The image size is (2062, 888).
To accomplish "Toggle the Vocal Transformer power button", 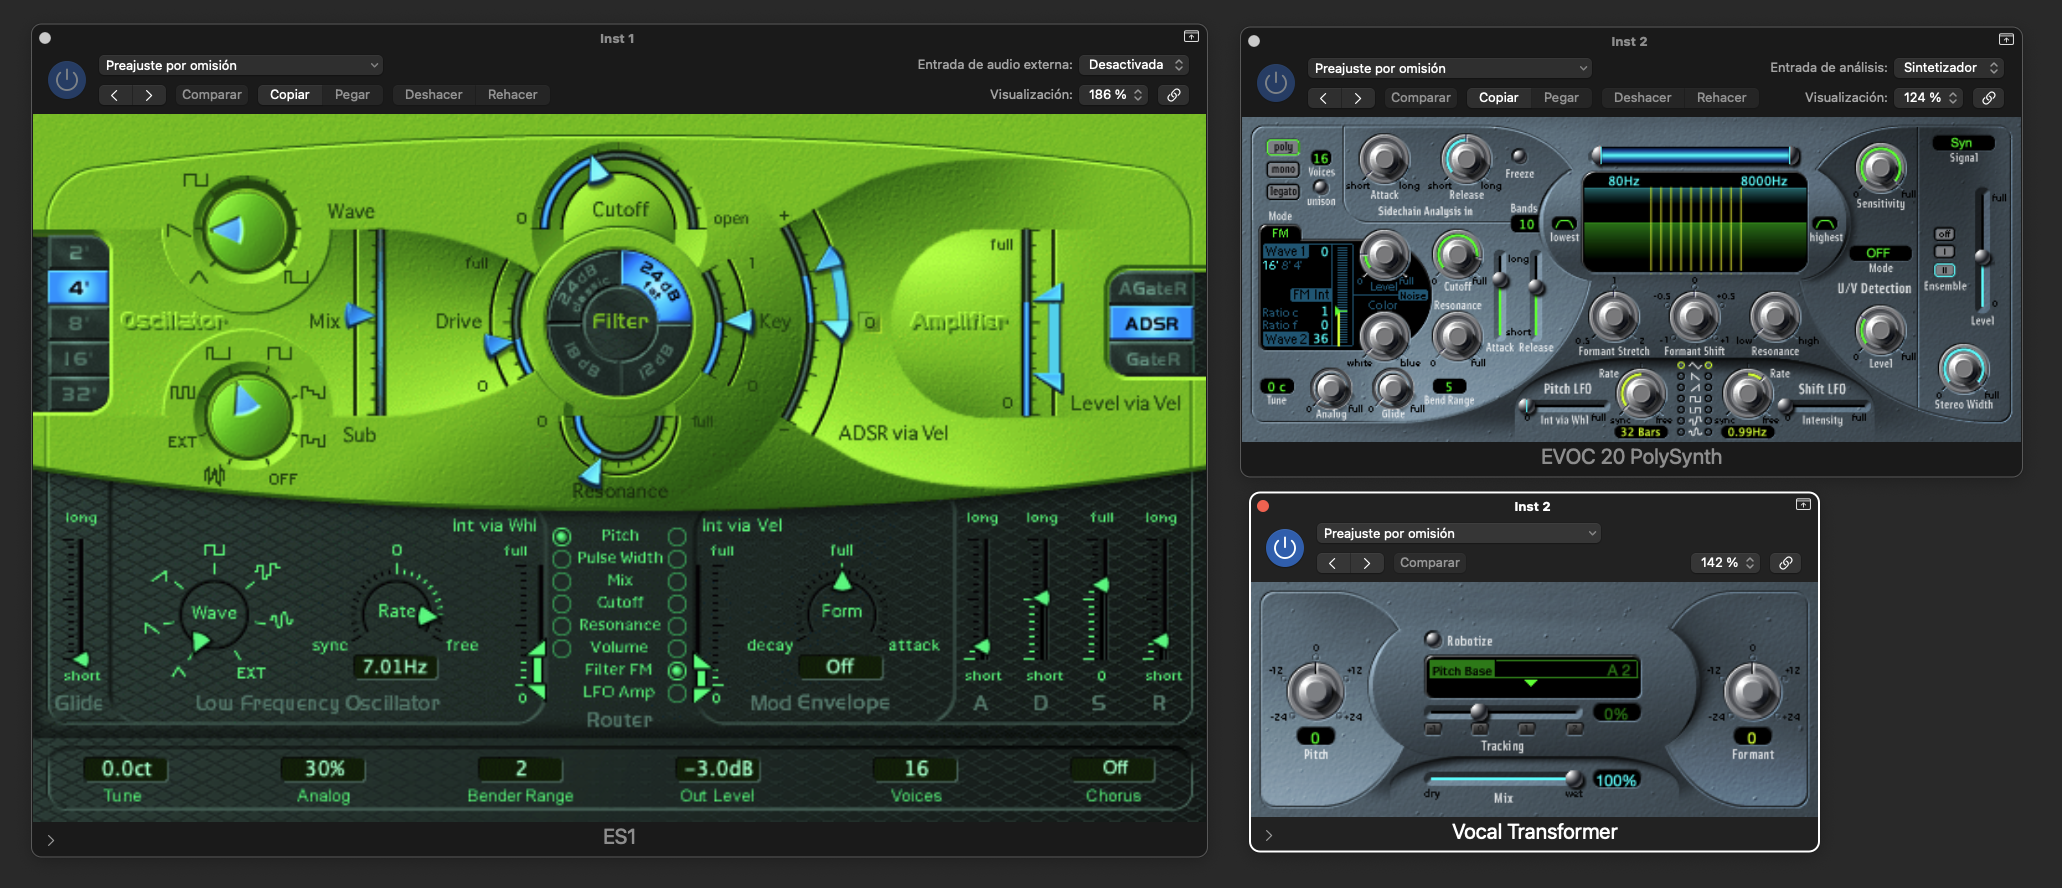I will [1285, 548].
